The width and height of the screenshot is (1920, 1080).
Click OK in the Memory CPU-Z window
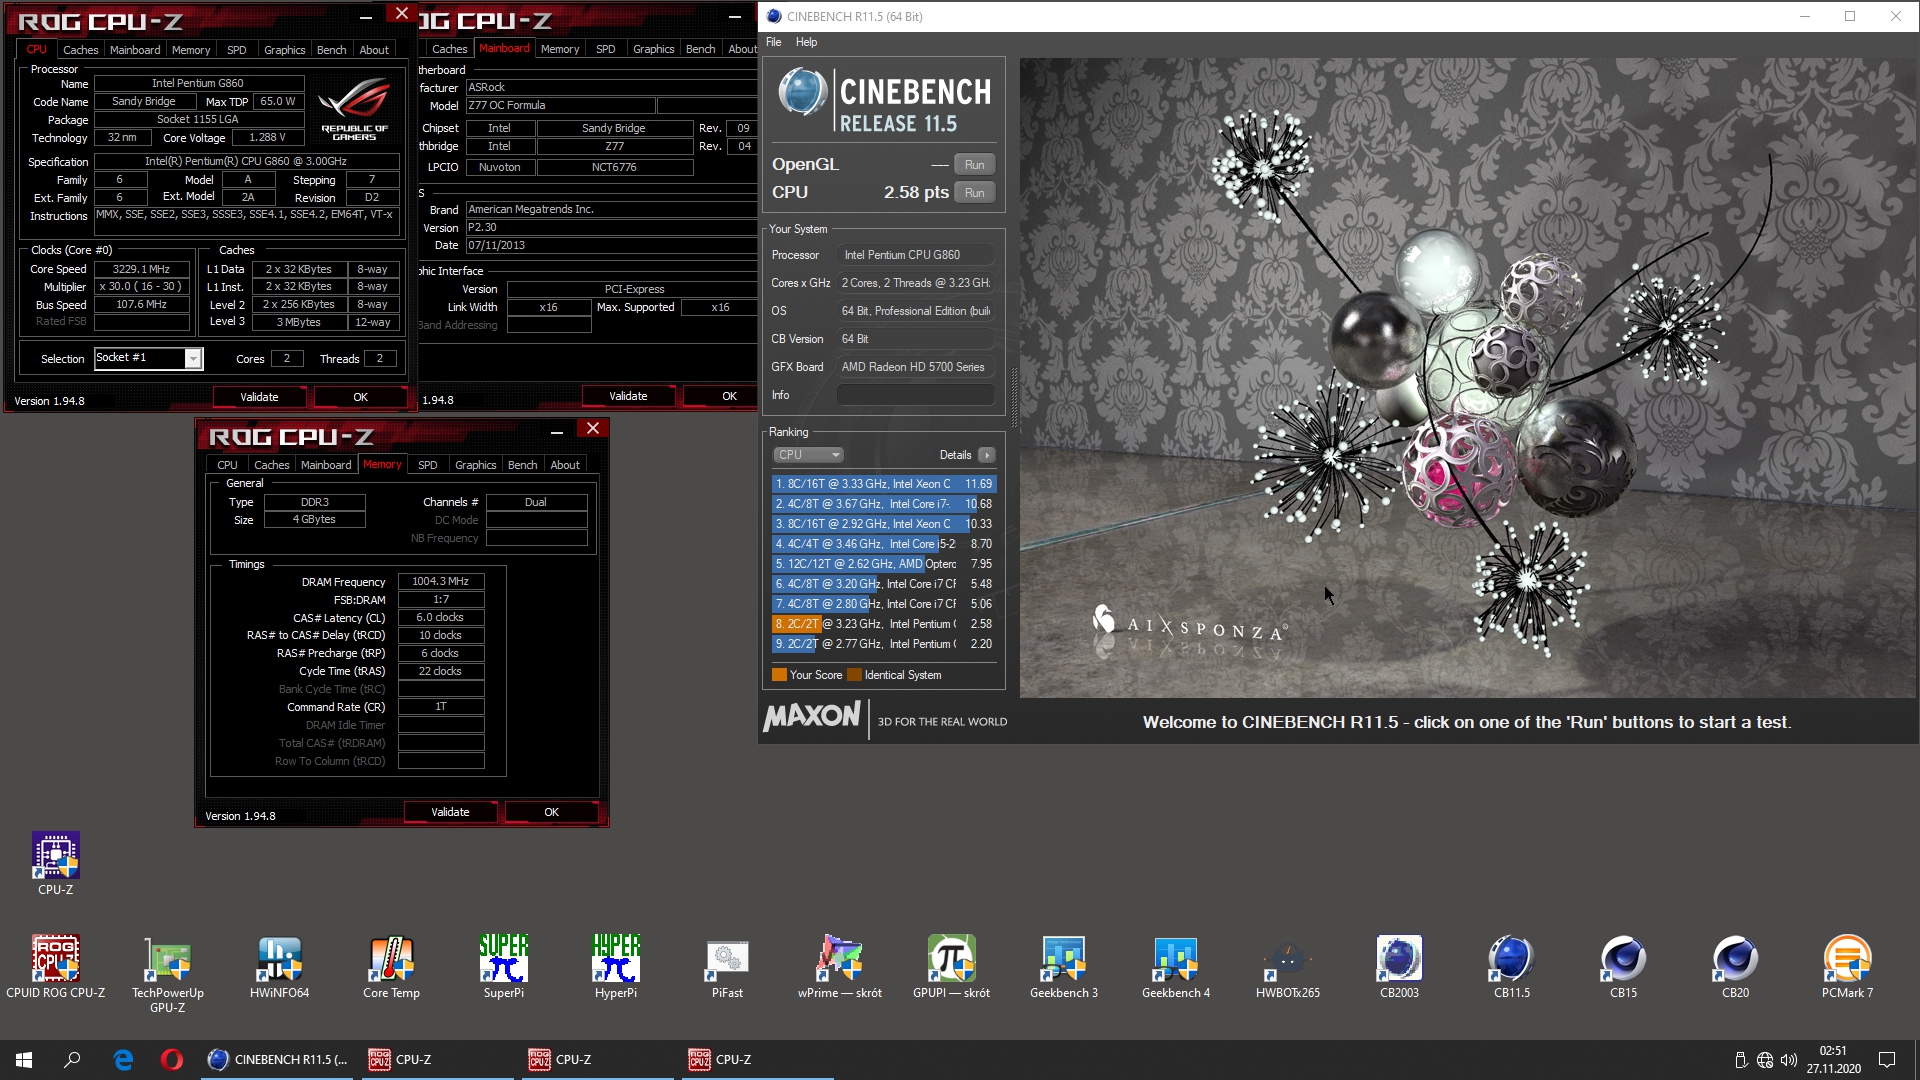click(552, 812)
